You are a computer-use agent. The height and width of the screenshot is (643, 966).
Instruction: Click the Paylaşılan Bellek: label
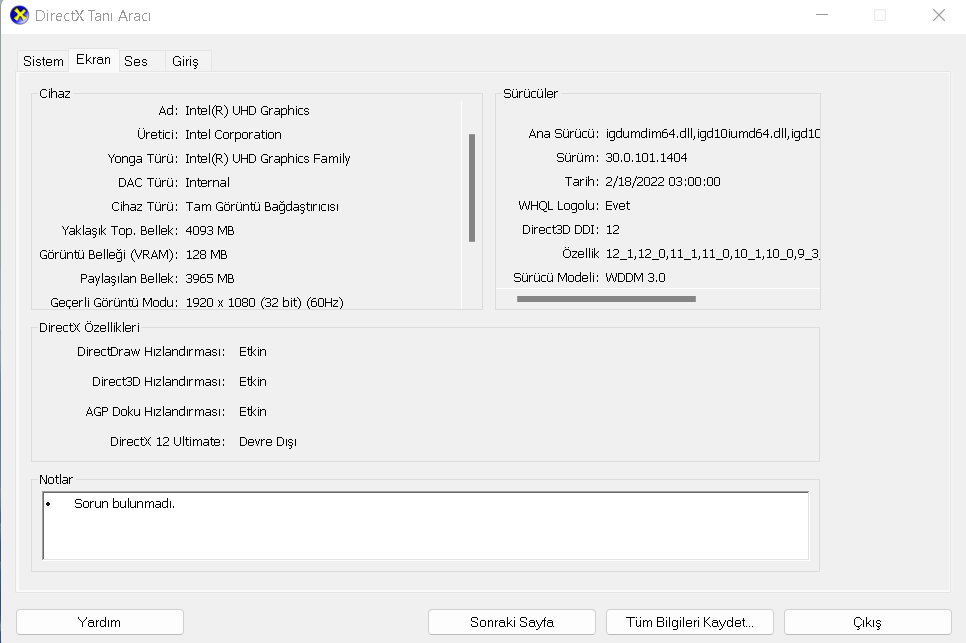pos(129,279)
